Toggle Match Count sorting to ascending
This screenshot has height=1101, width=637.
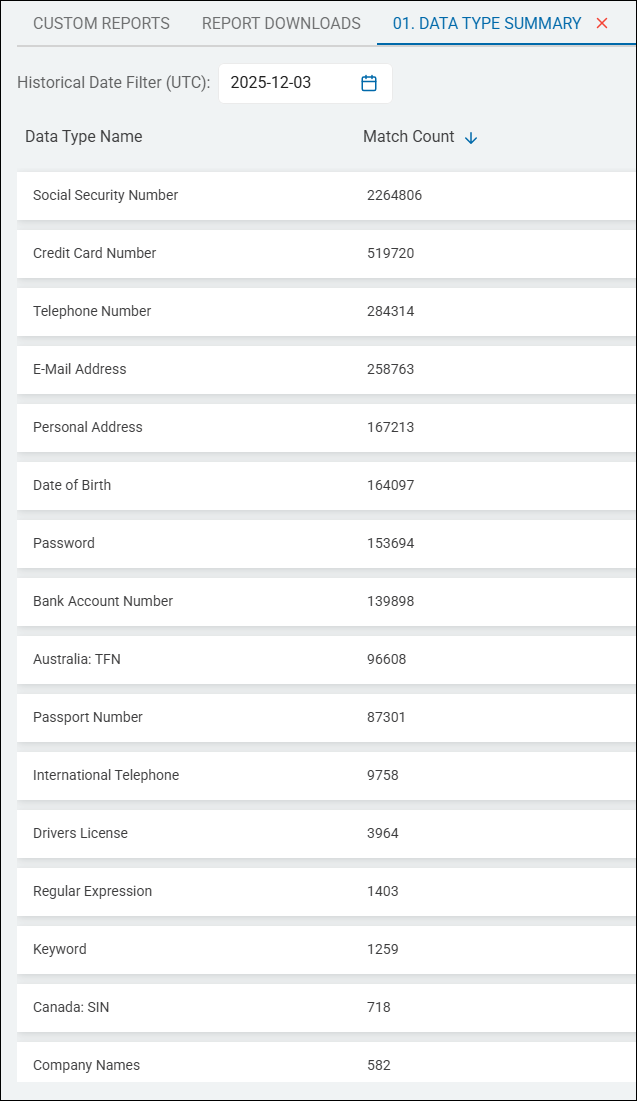(x=470, y=137)
